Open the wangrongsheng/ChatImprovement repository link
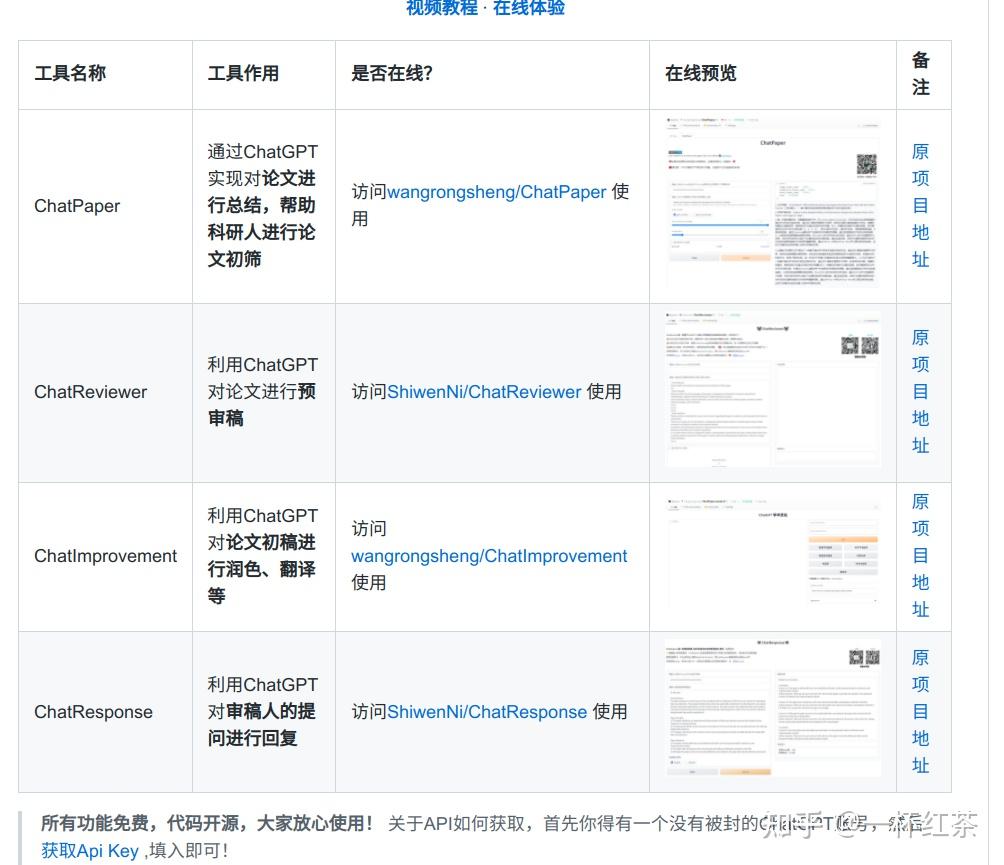1004x865 pixels. pos(490,555)
